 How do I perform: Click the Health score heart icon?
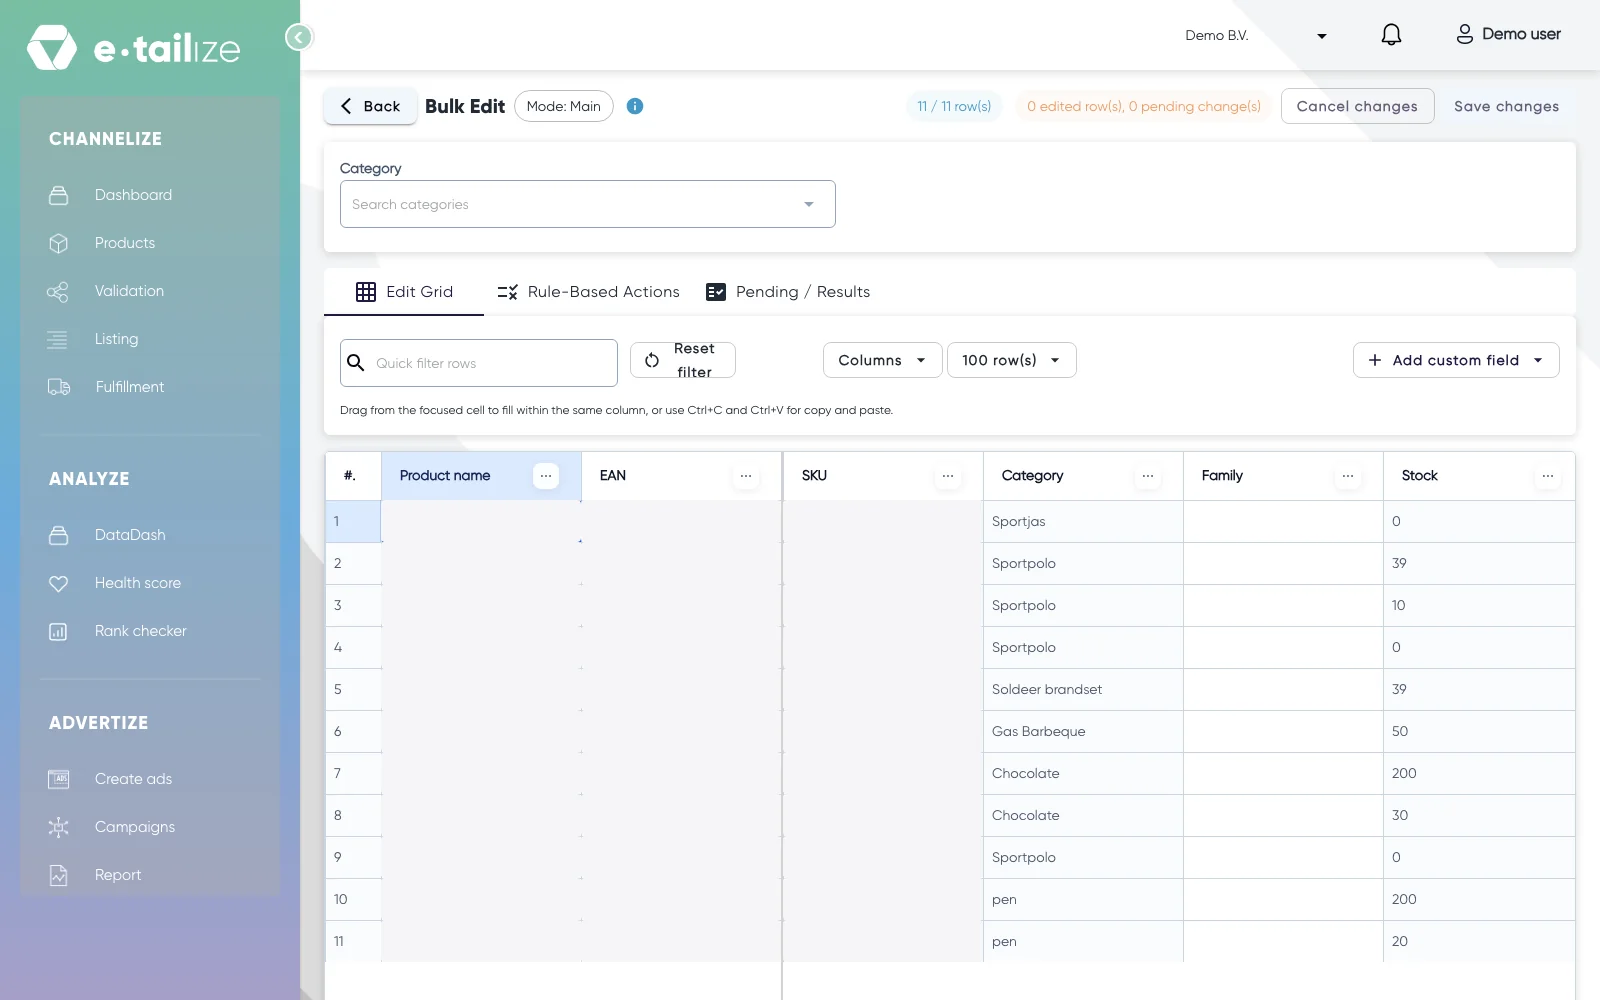(x=59, y=583)
